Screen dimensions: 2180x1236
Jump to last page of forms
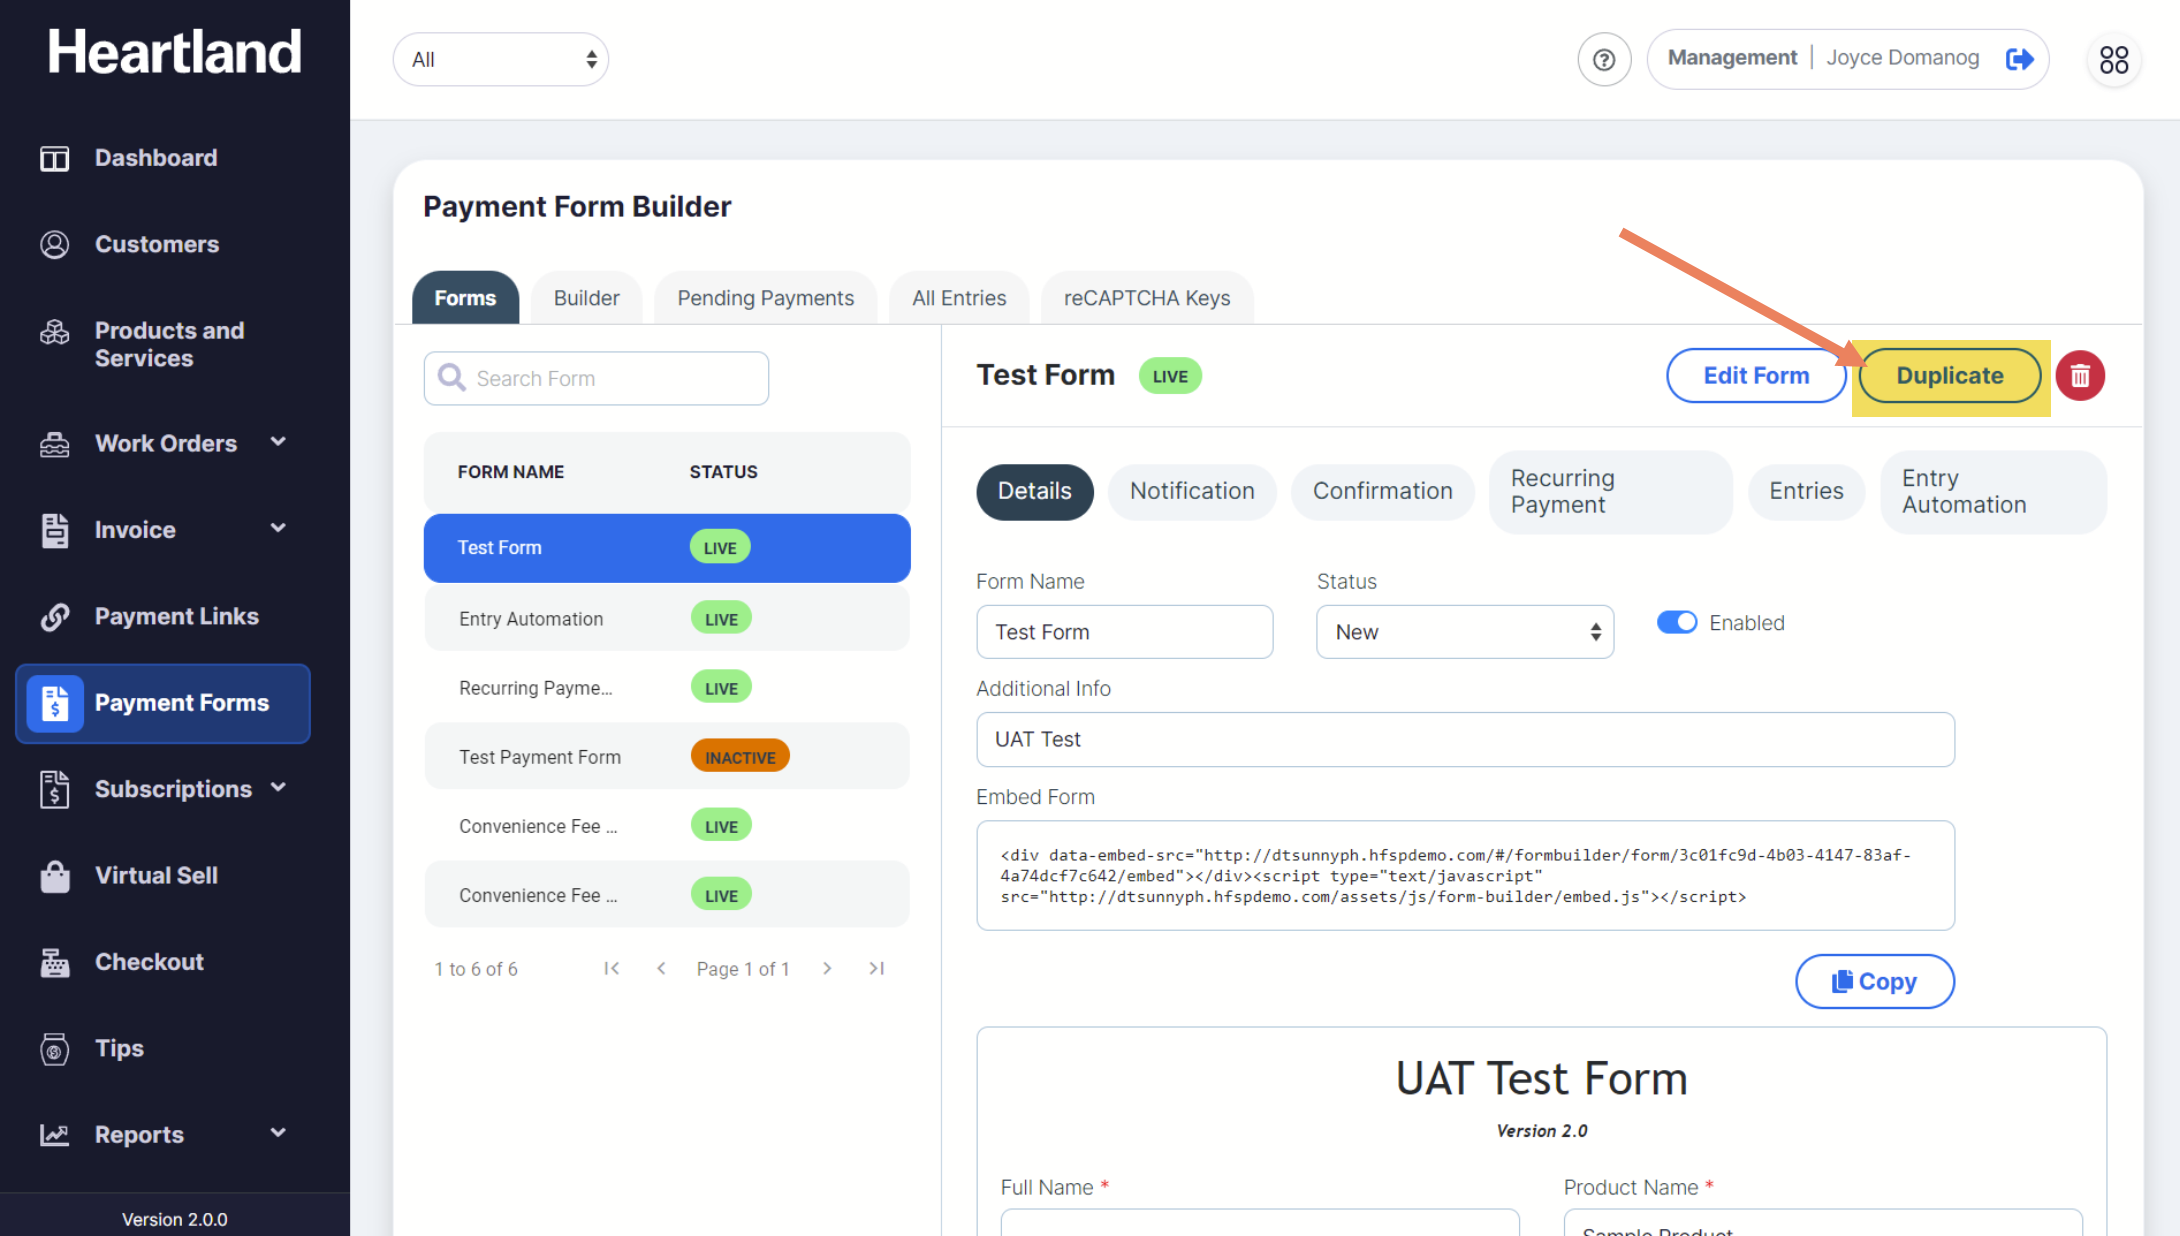[877, 968]
